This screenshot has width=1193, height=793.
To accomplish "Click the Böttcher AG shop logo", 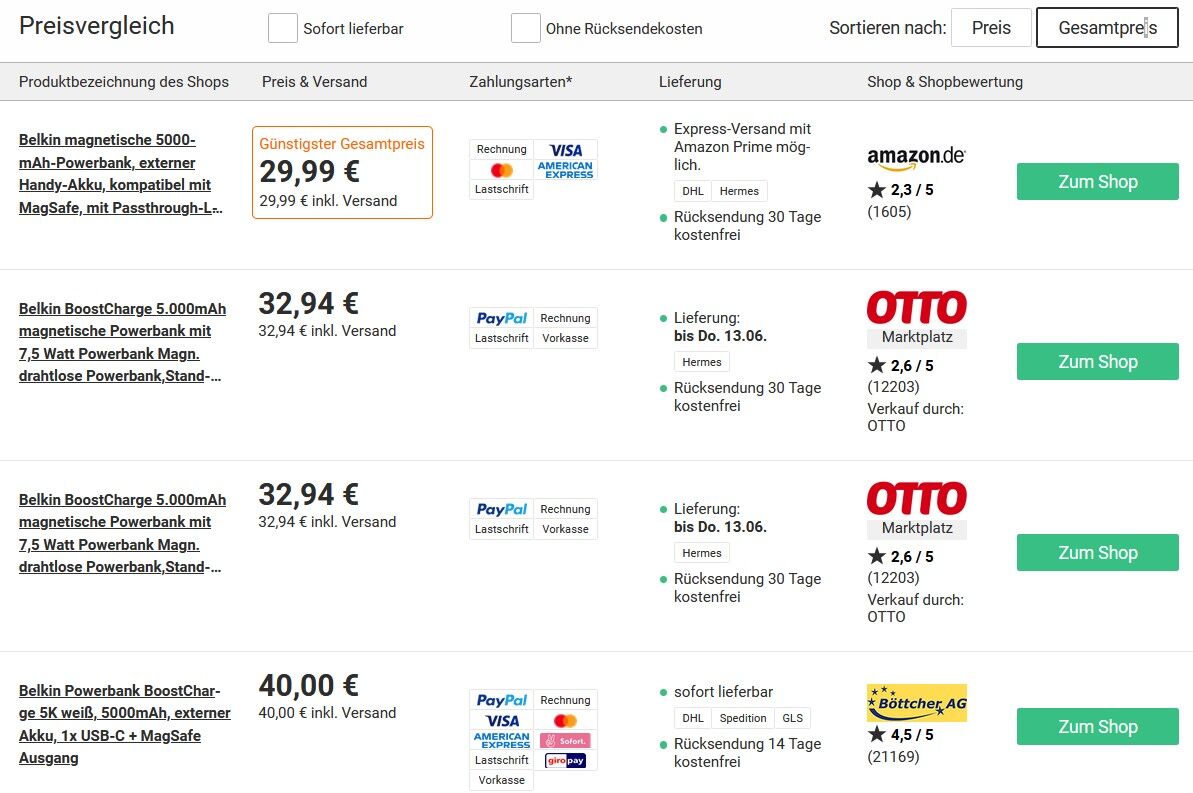I will [x=917, y=702].
